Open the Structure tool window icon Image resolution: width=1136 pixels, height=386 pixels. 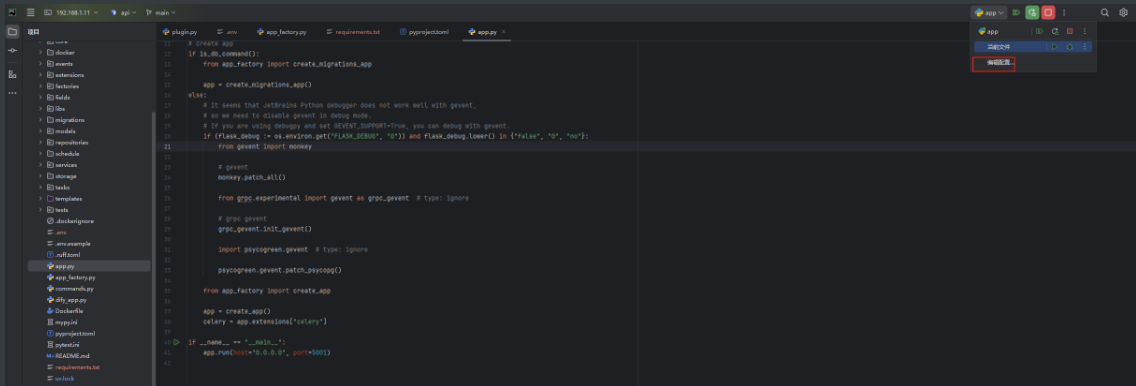pyautogui.click(x=12, y=74)
